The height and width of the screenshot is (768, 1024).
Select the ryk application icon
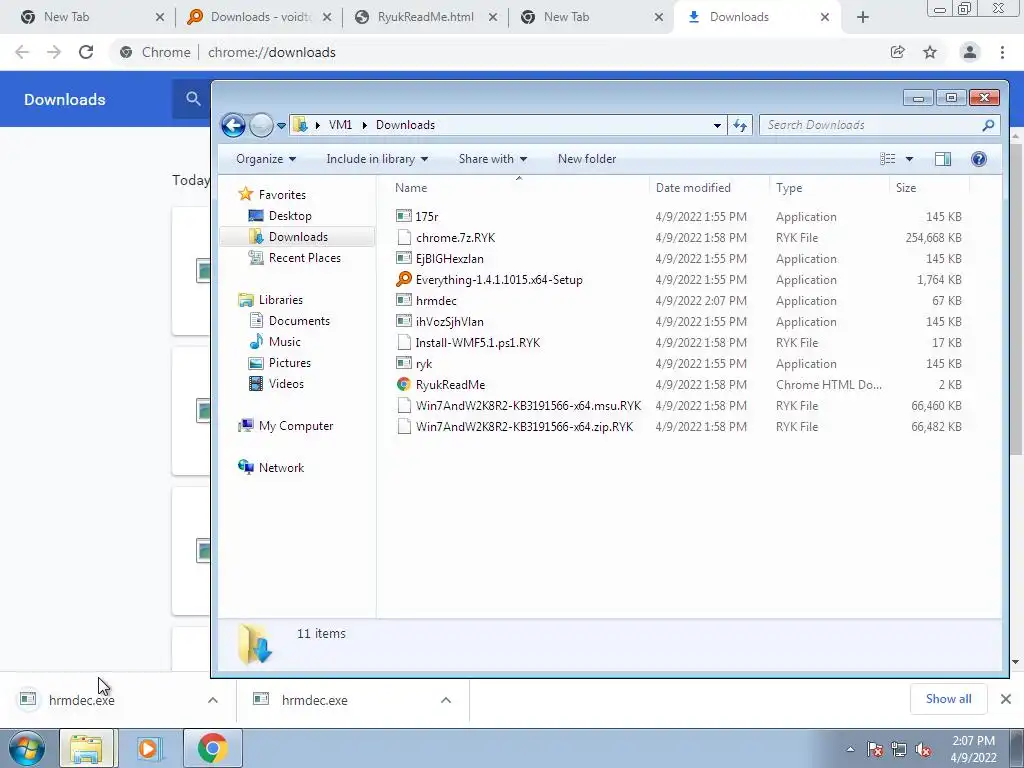404,363
